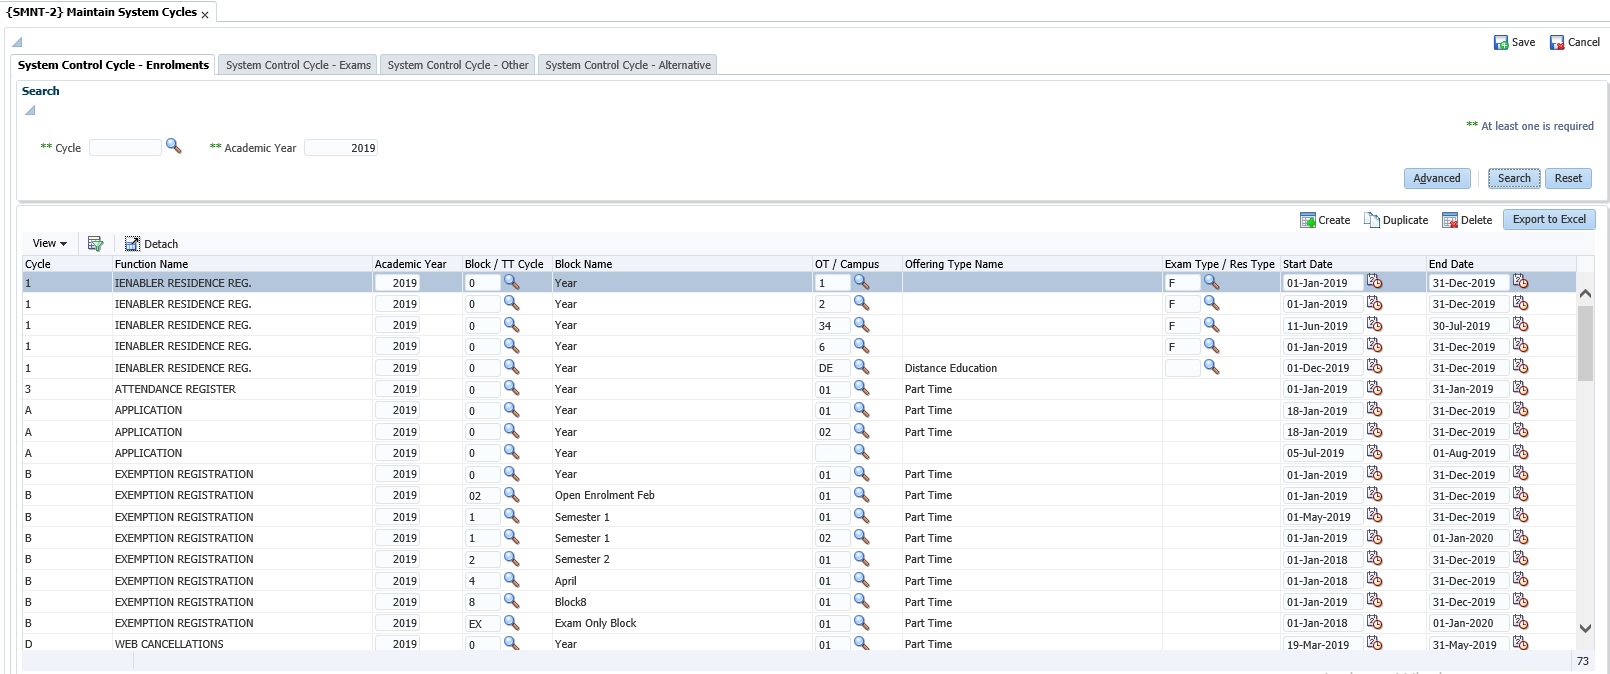Click Query by Example icon beside View
The width and height of the screenshot is (1610, 674).
click(96, 244)
